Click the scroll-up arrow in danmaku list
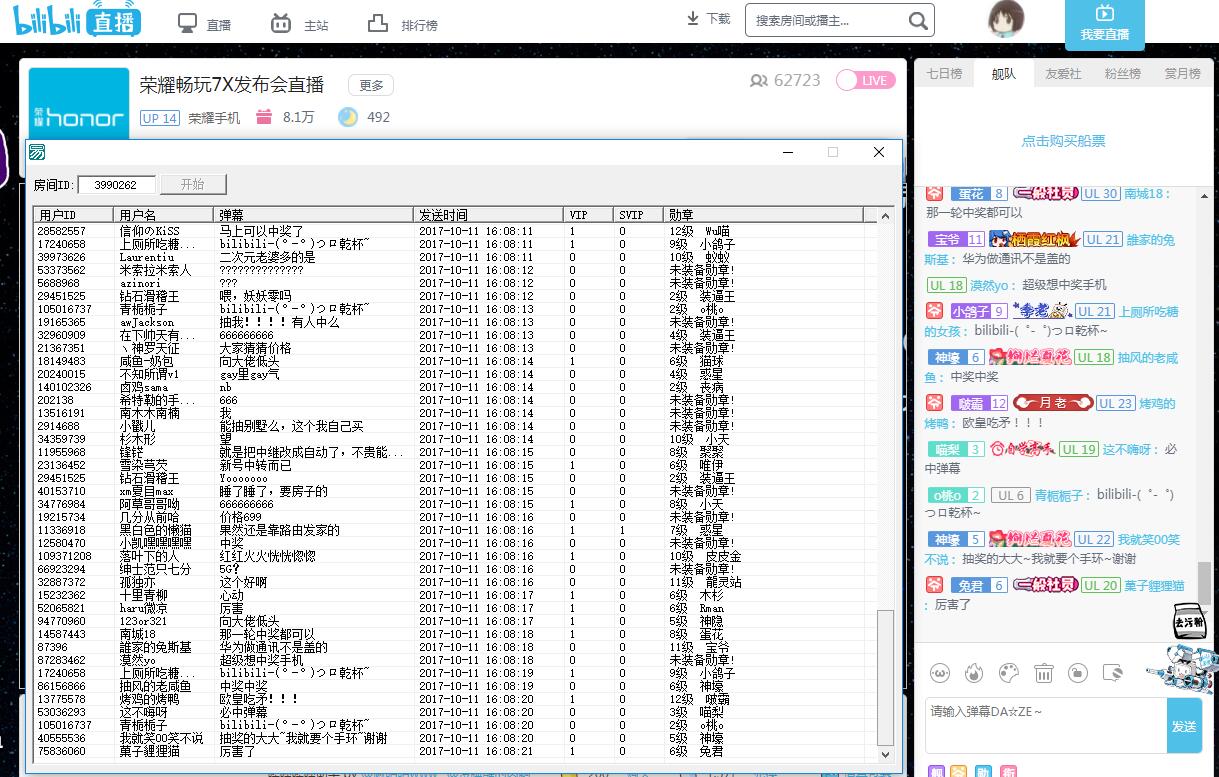Viewport: 1219px width, 777px height. pos(885,216)
